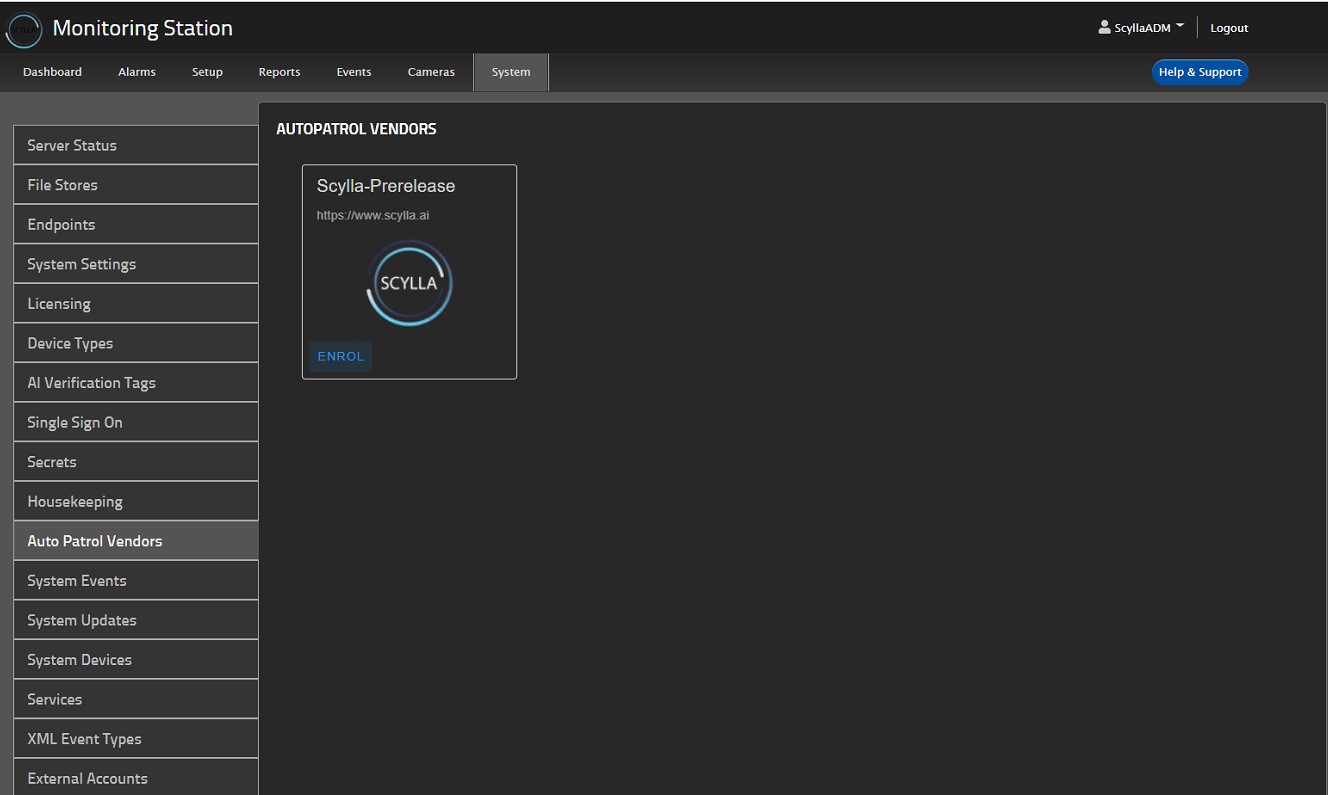Click the Scylla circular logo on vendor card
Image resolution: width=1328 pixels, height=795 pixels.
409,283
